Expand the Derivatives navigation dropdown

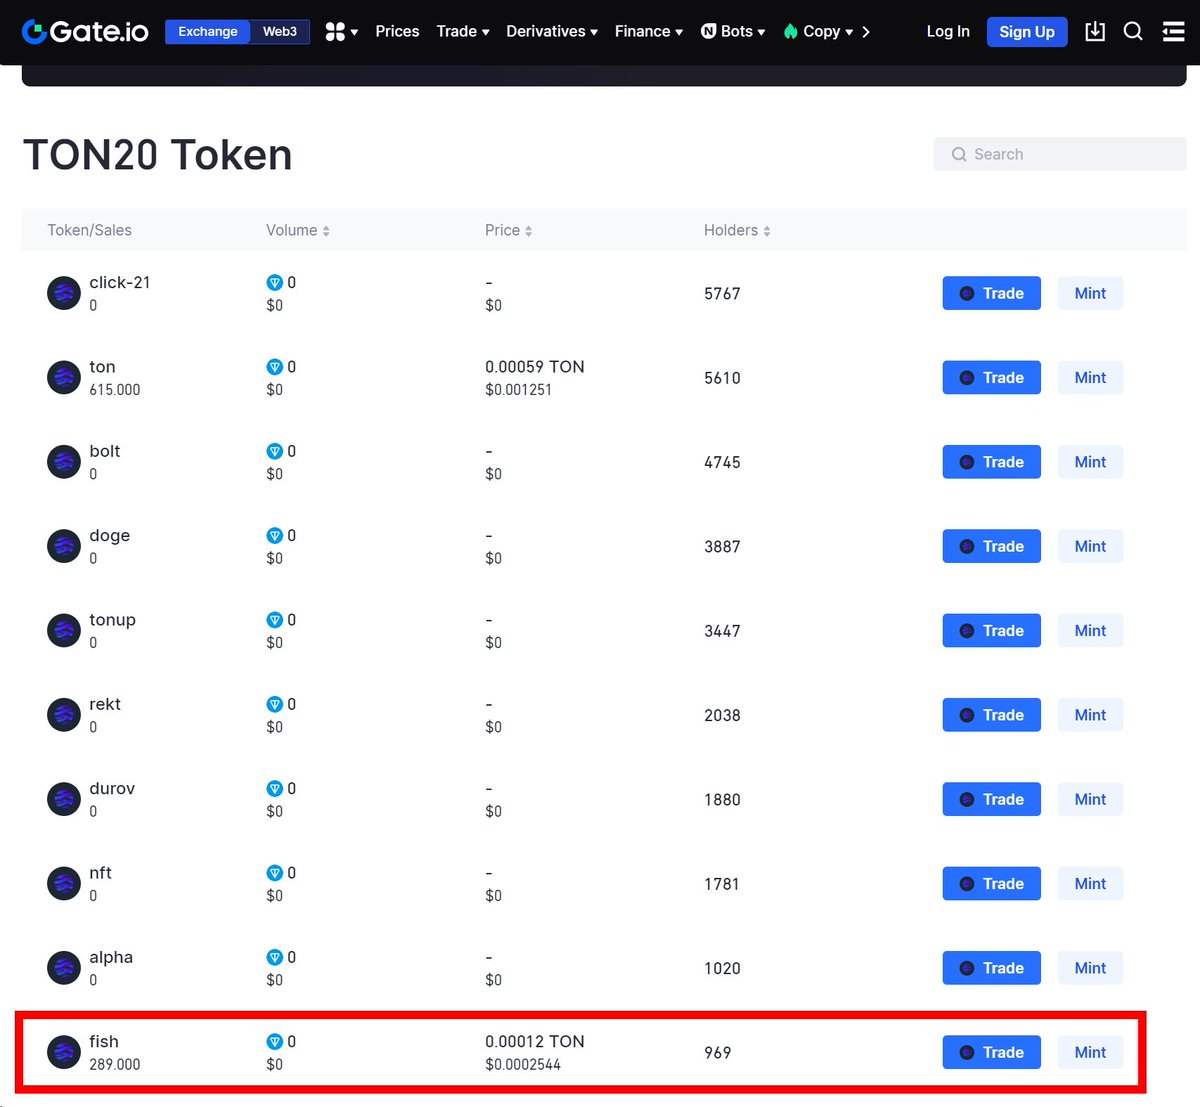point(552,32)
